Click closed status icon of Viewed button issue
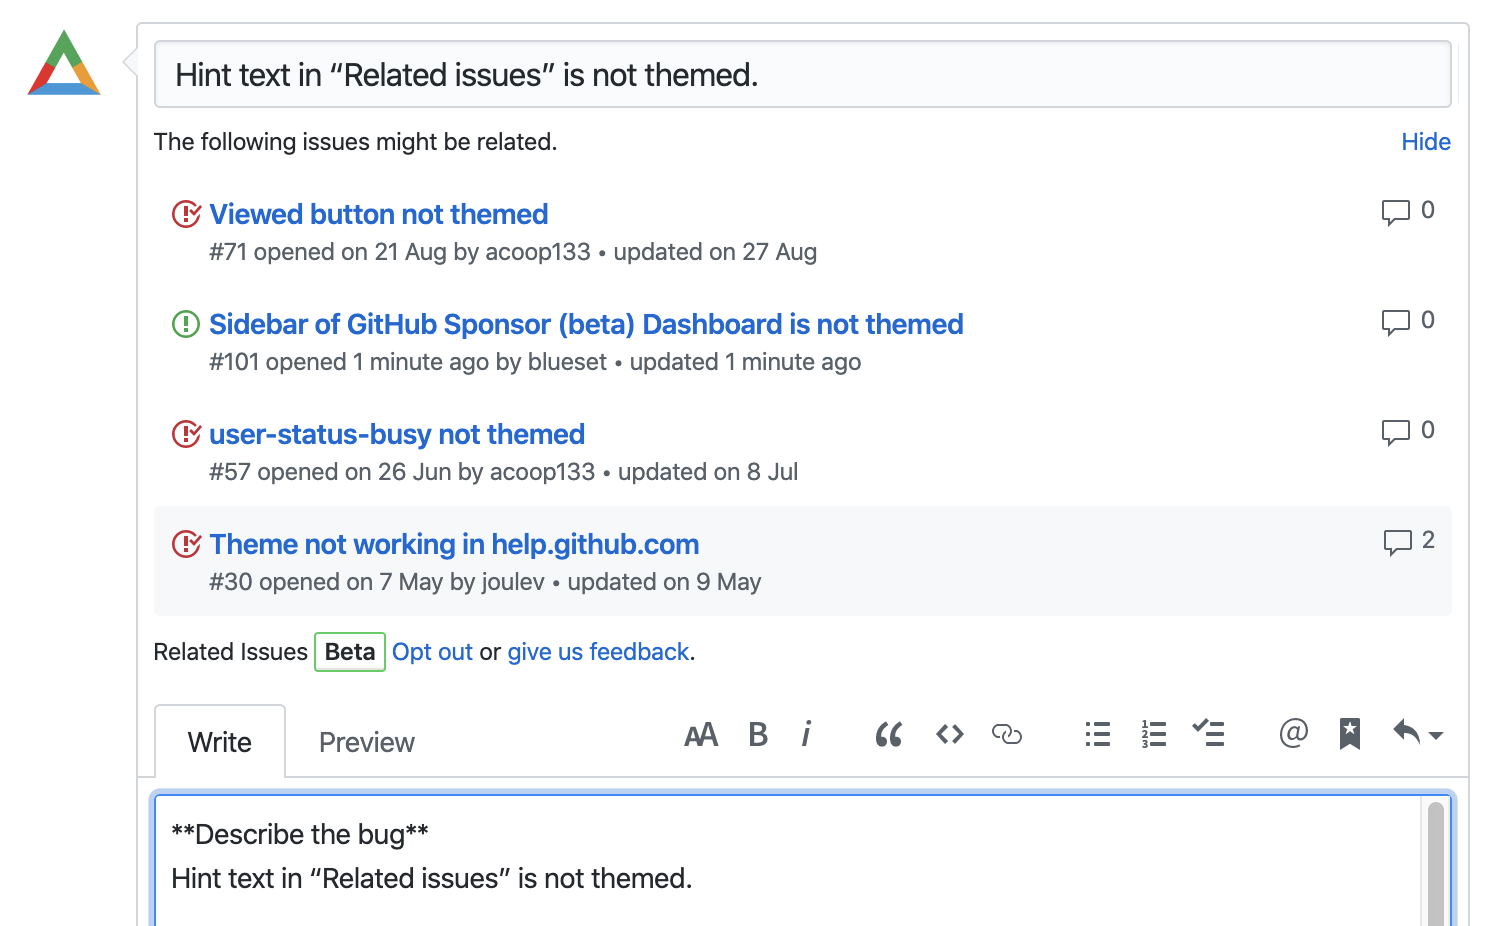This screenshot has height=926, width=1504. (187, 214)
